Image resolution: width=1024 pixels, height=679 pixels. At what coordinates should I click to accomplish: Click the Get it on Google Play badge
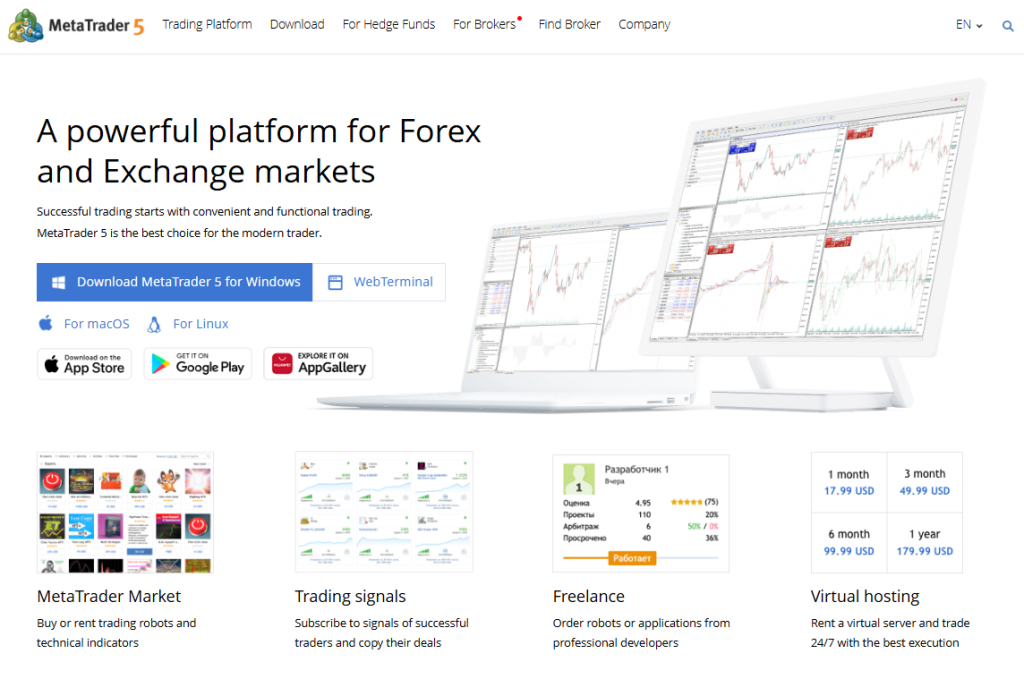[198, 363]
